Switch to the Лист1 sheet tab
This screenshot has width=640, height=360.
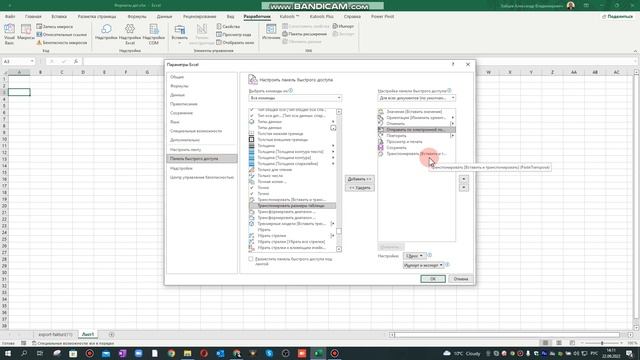pos(88,335)
